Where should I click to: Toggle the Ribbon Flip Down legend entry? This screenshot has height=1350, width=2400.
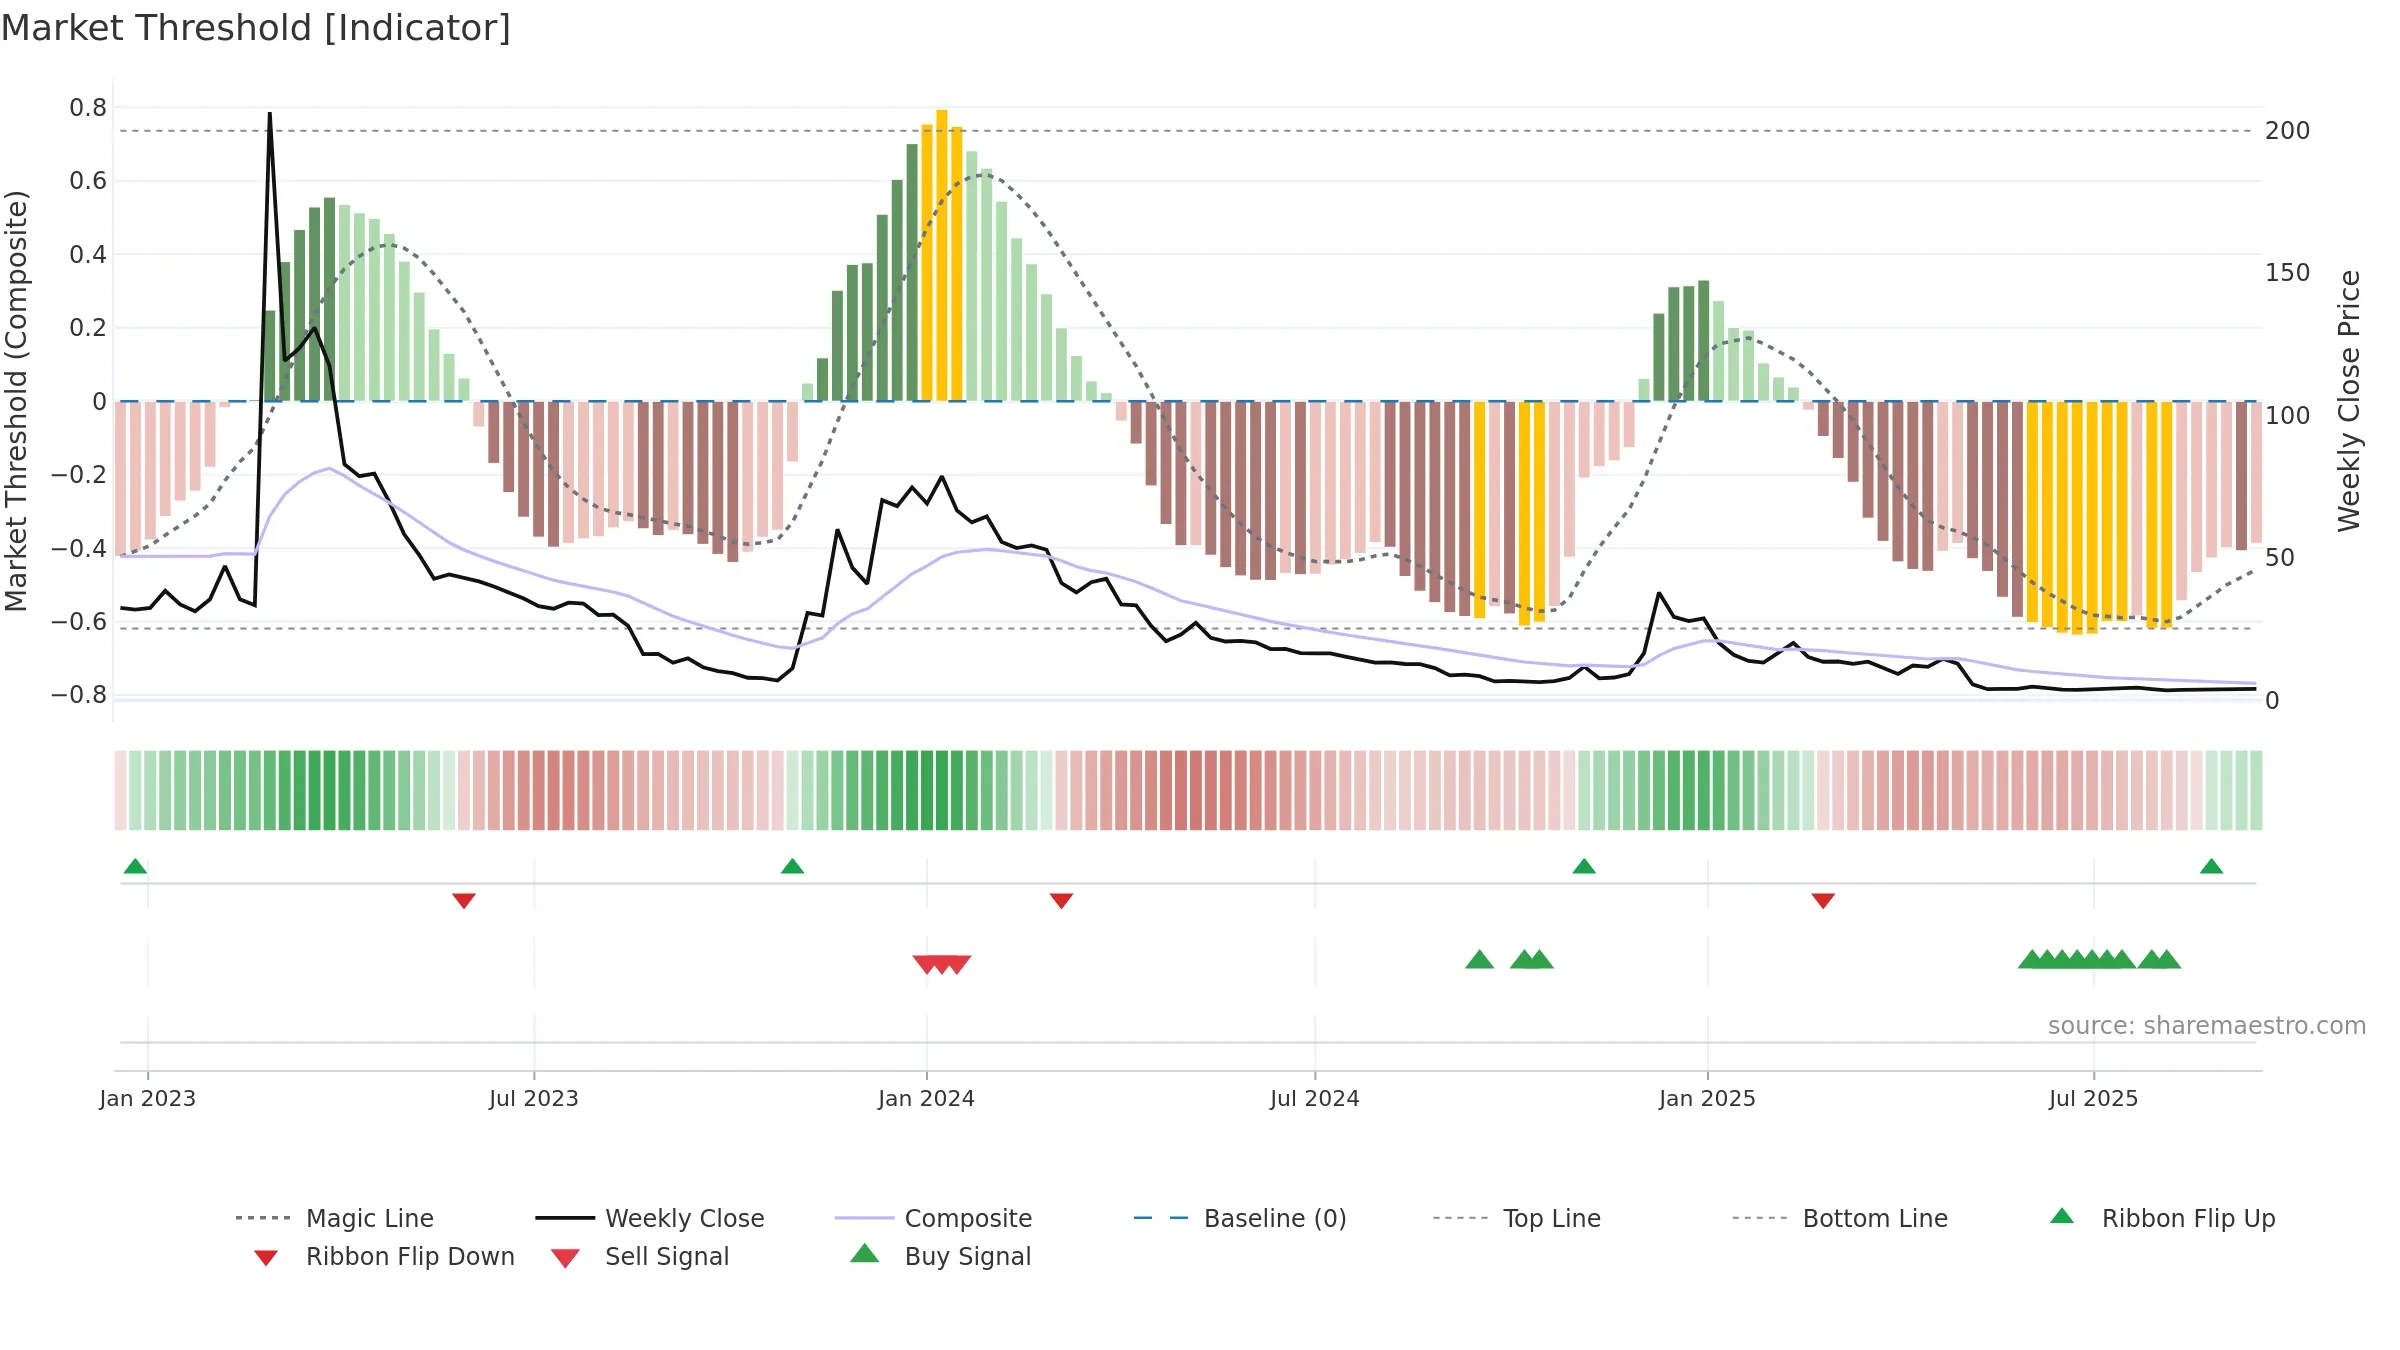point(383,1256)
